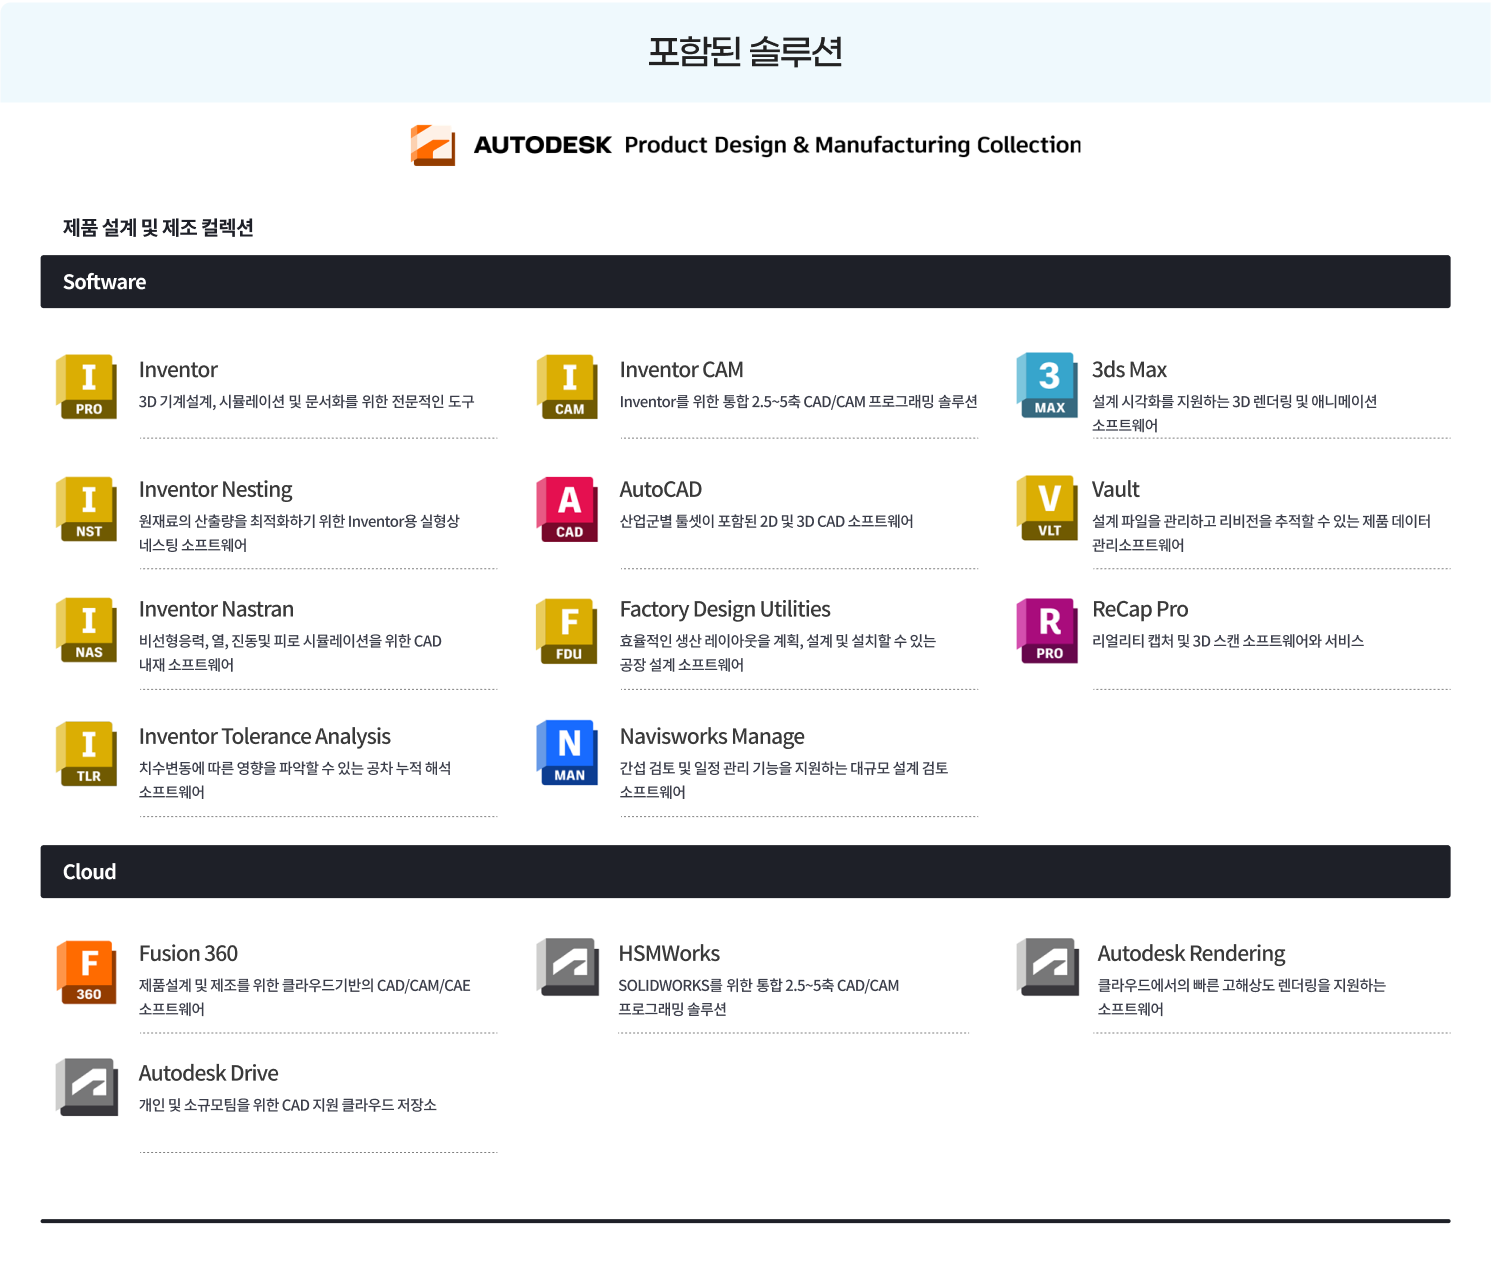Select the 3ds Max title text

click(1130, 370)
